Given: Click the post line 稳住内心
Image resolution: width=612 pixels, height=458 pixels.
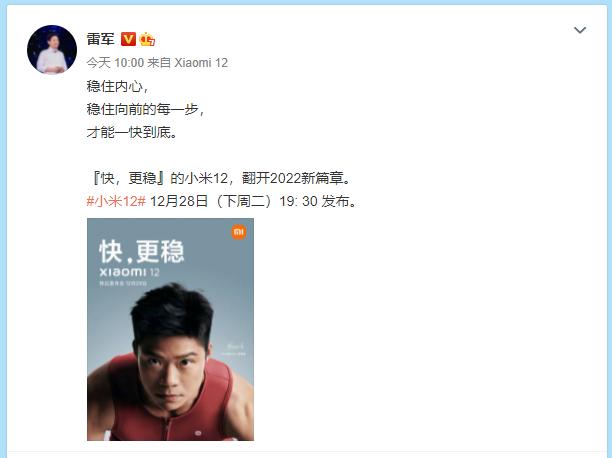Looking at the screenshot, I should point(117,86).
